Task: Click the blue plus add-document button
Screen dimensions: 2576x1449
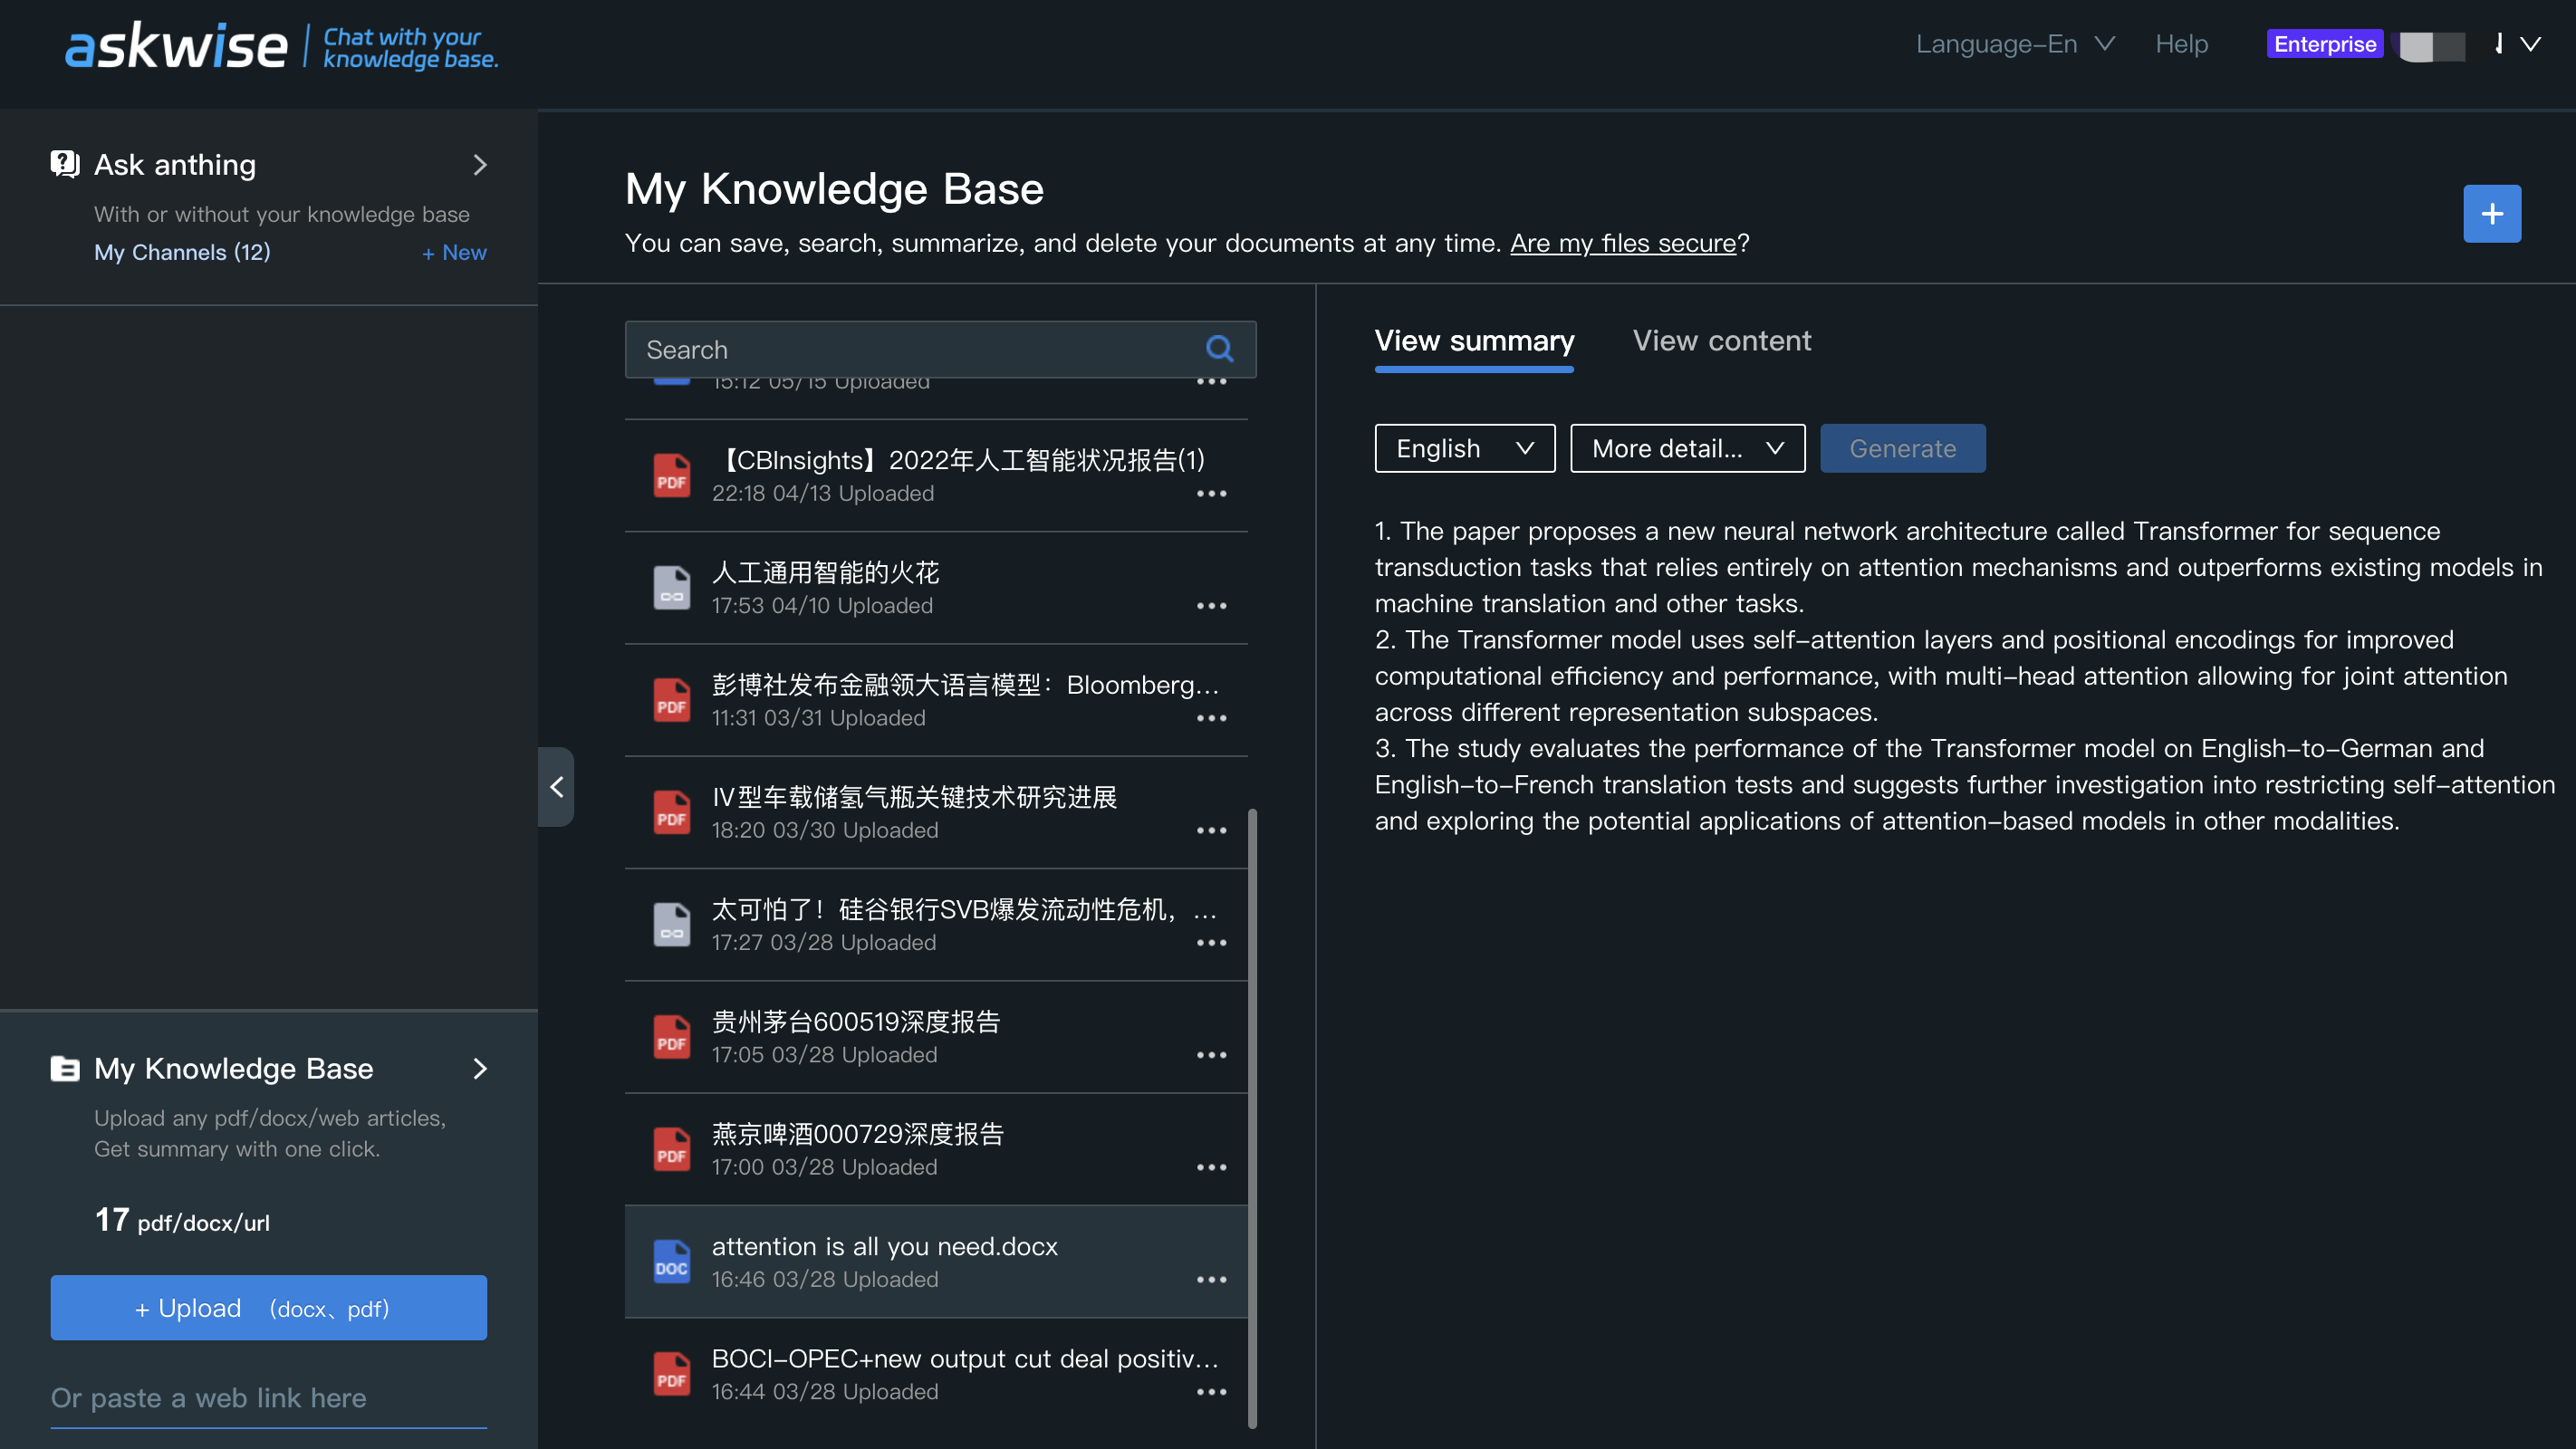Action: 2491,213
